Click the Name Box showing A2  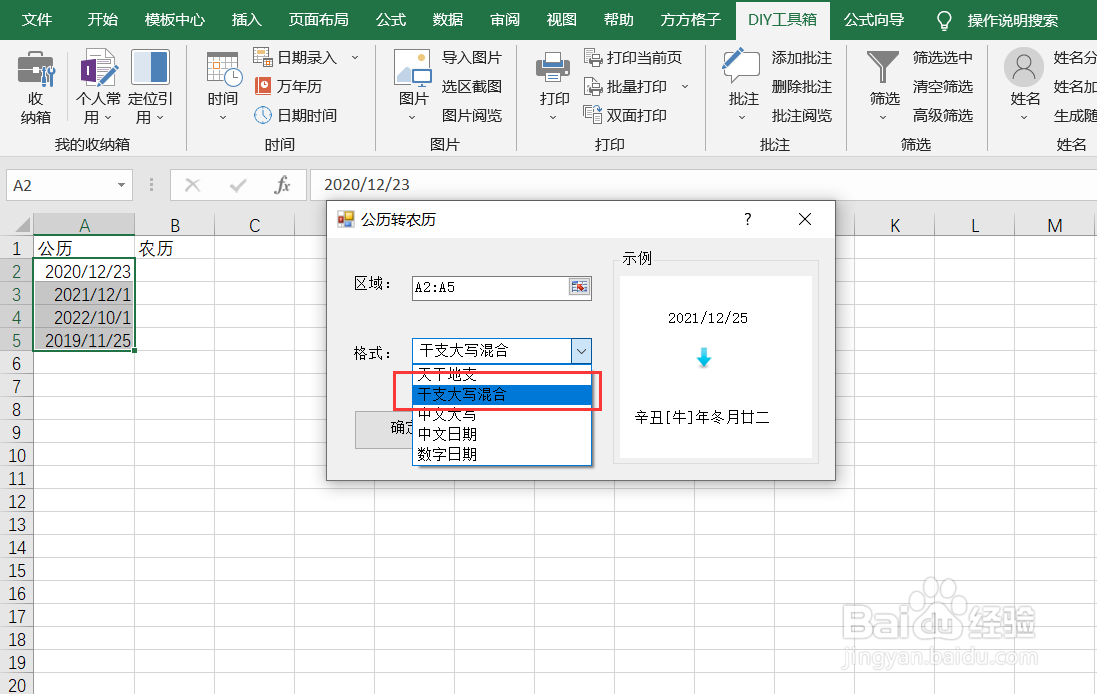[60, 185]
